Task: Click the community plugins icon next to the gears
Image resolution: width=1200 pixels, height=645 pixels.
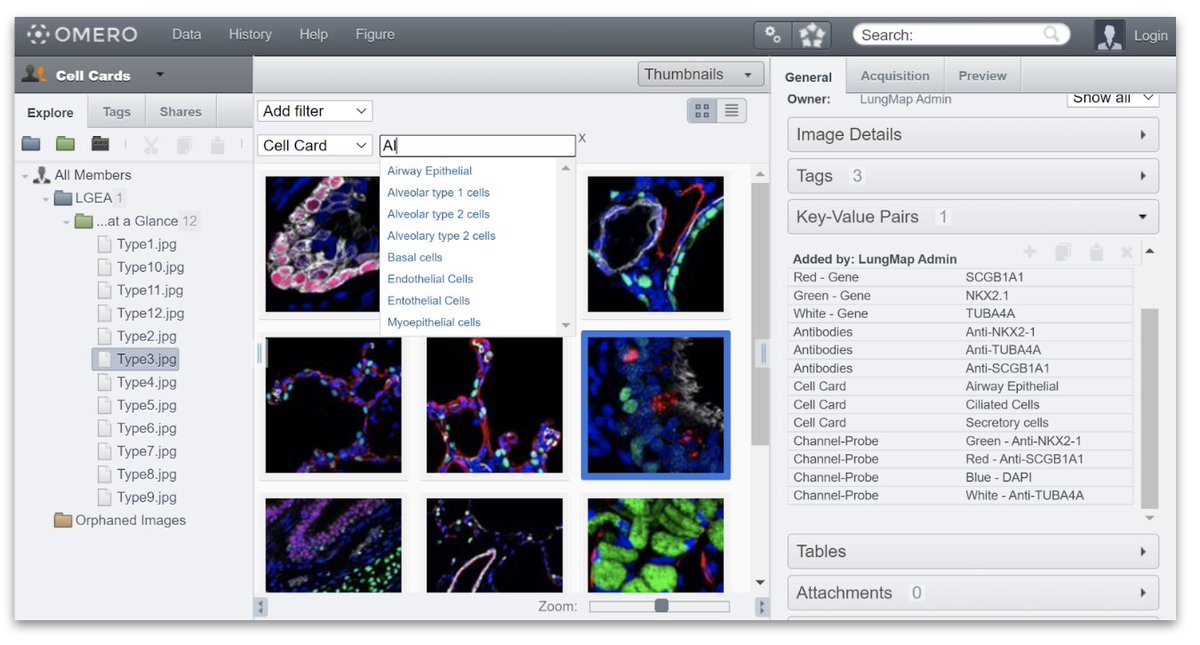Action: tap(812, 34)
